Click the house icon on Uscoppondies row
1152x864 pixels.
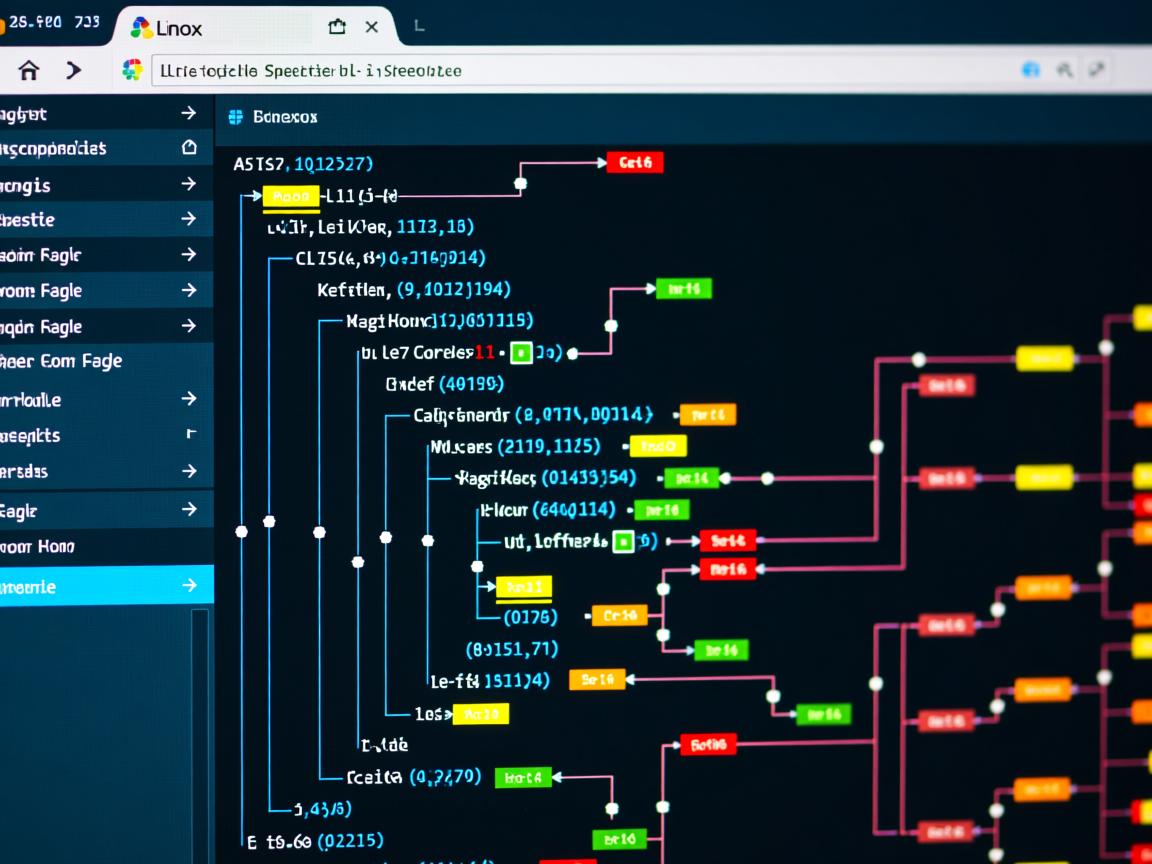[188, 148]
